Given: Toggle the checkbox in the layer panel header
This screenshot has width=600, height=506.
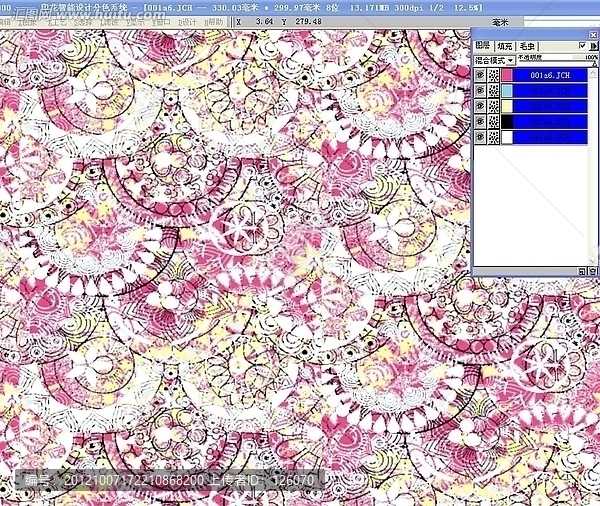Looking at the screenshot, I should point(582,46).
